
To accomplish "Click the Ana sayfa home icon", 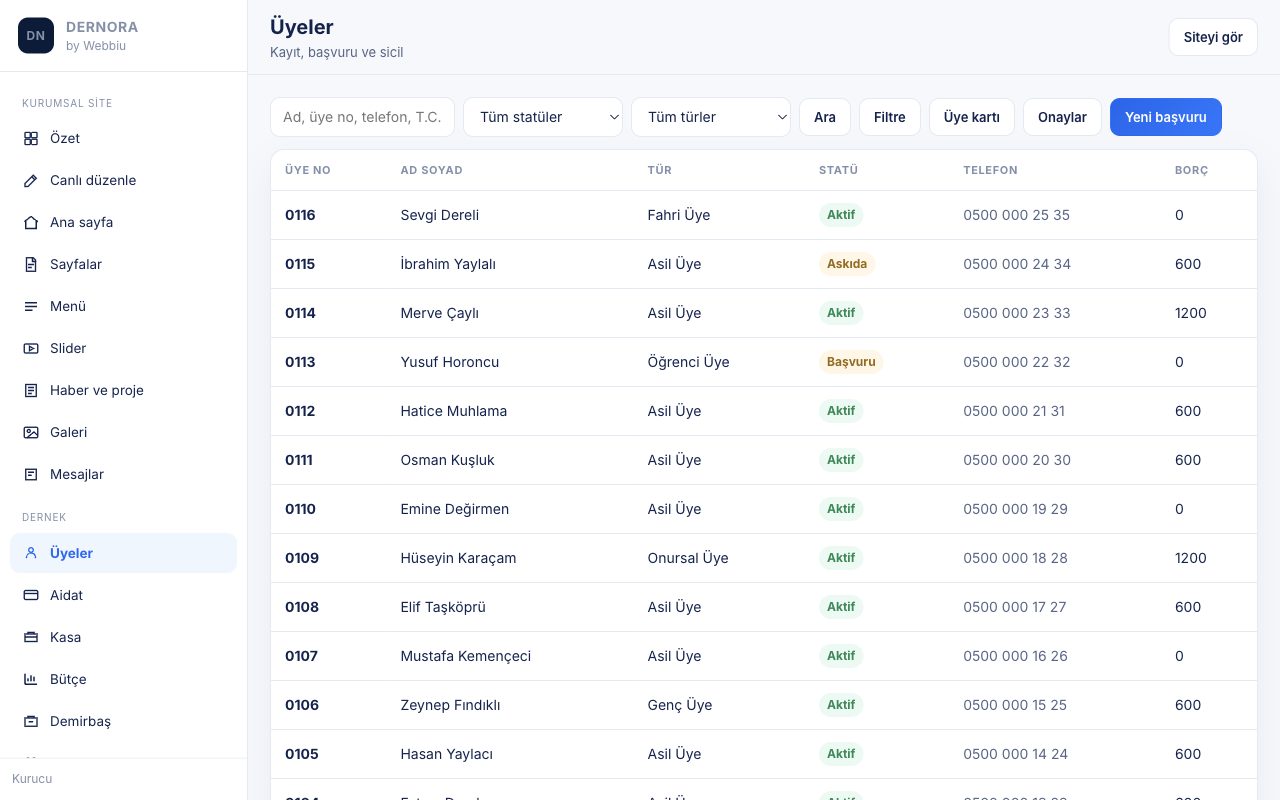I will pyautogui.click(x=31, y=223).
